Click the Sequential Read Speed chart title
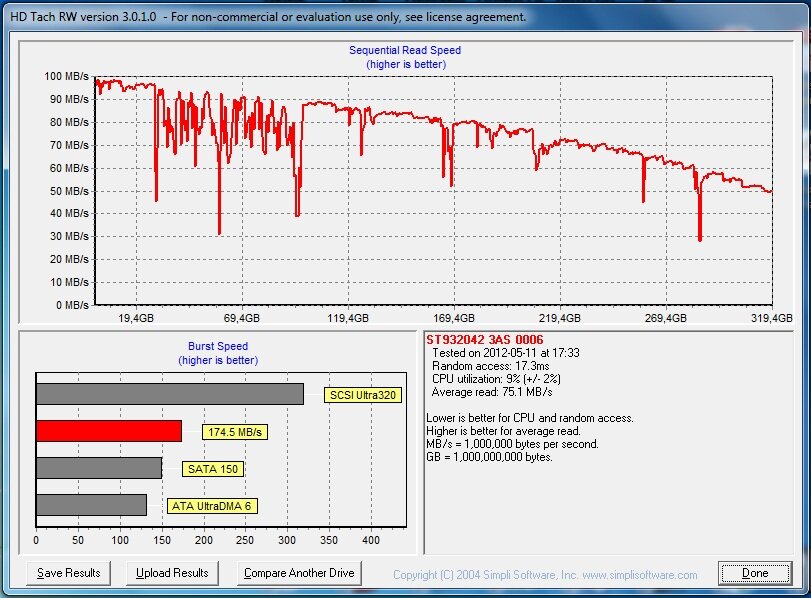Screen dimensions: 811x598 pyautogui.click(x=405, y=50)
